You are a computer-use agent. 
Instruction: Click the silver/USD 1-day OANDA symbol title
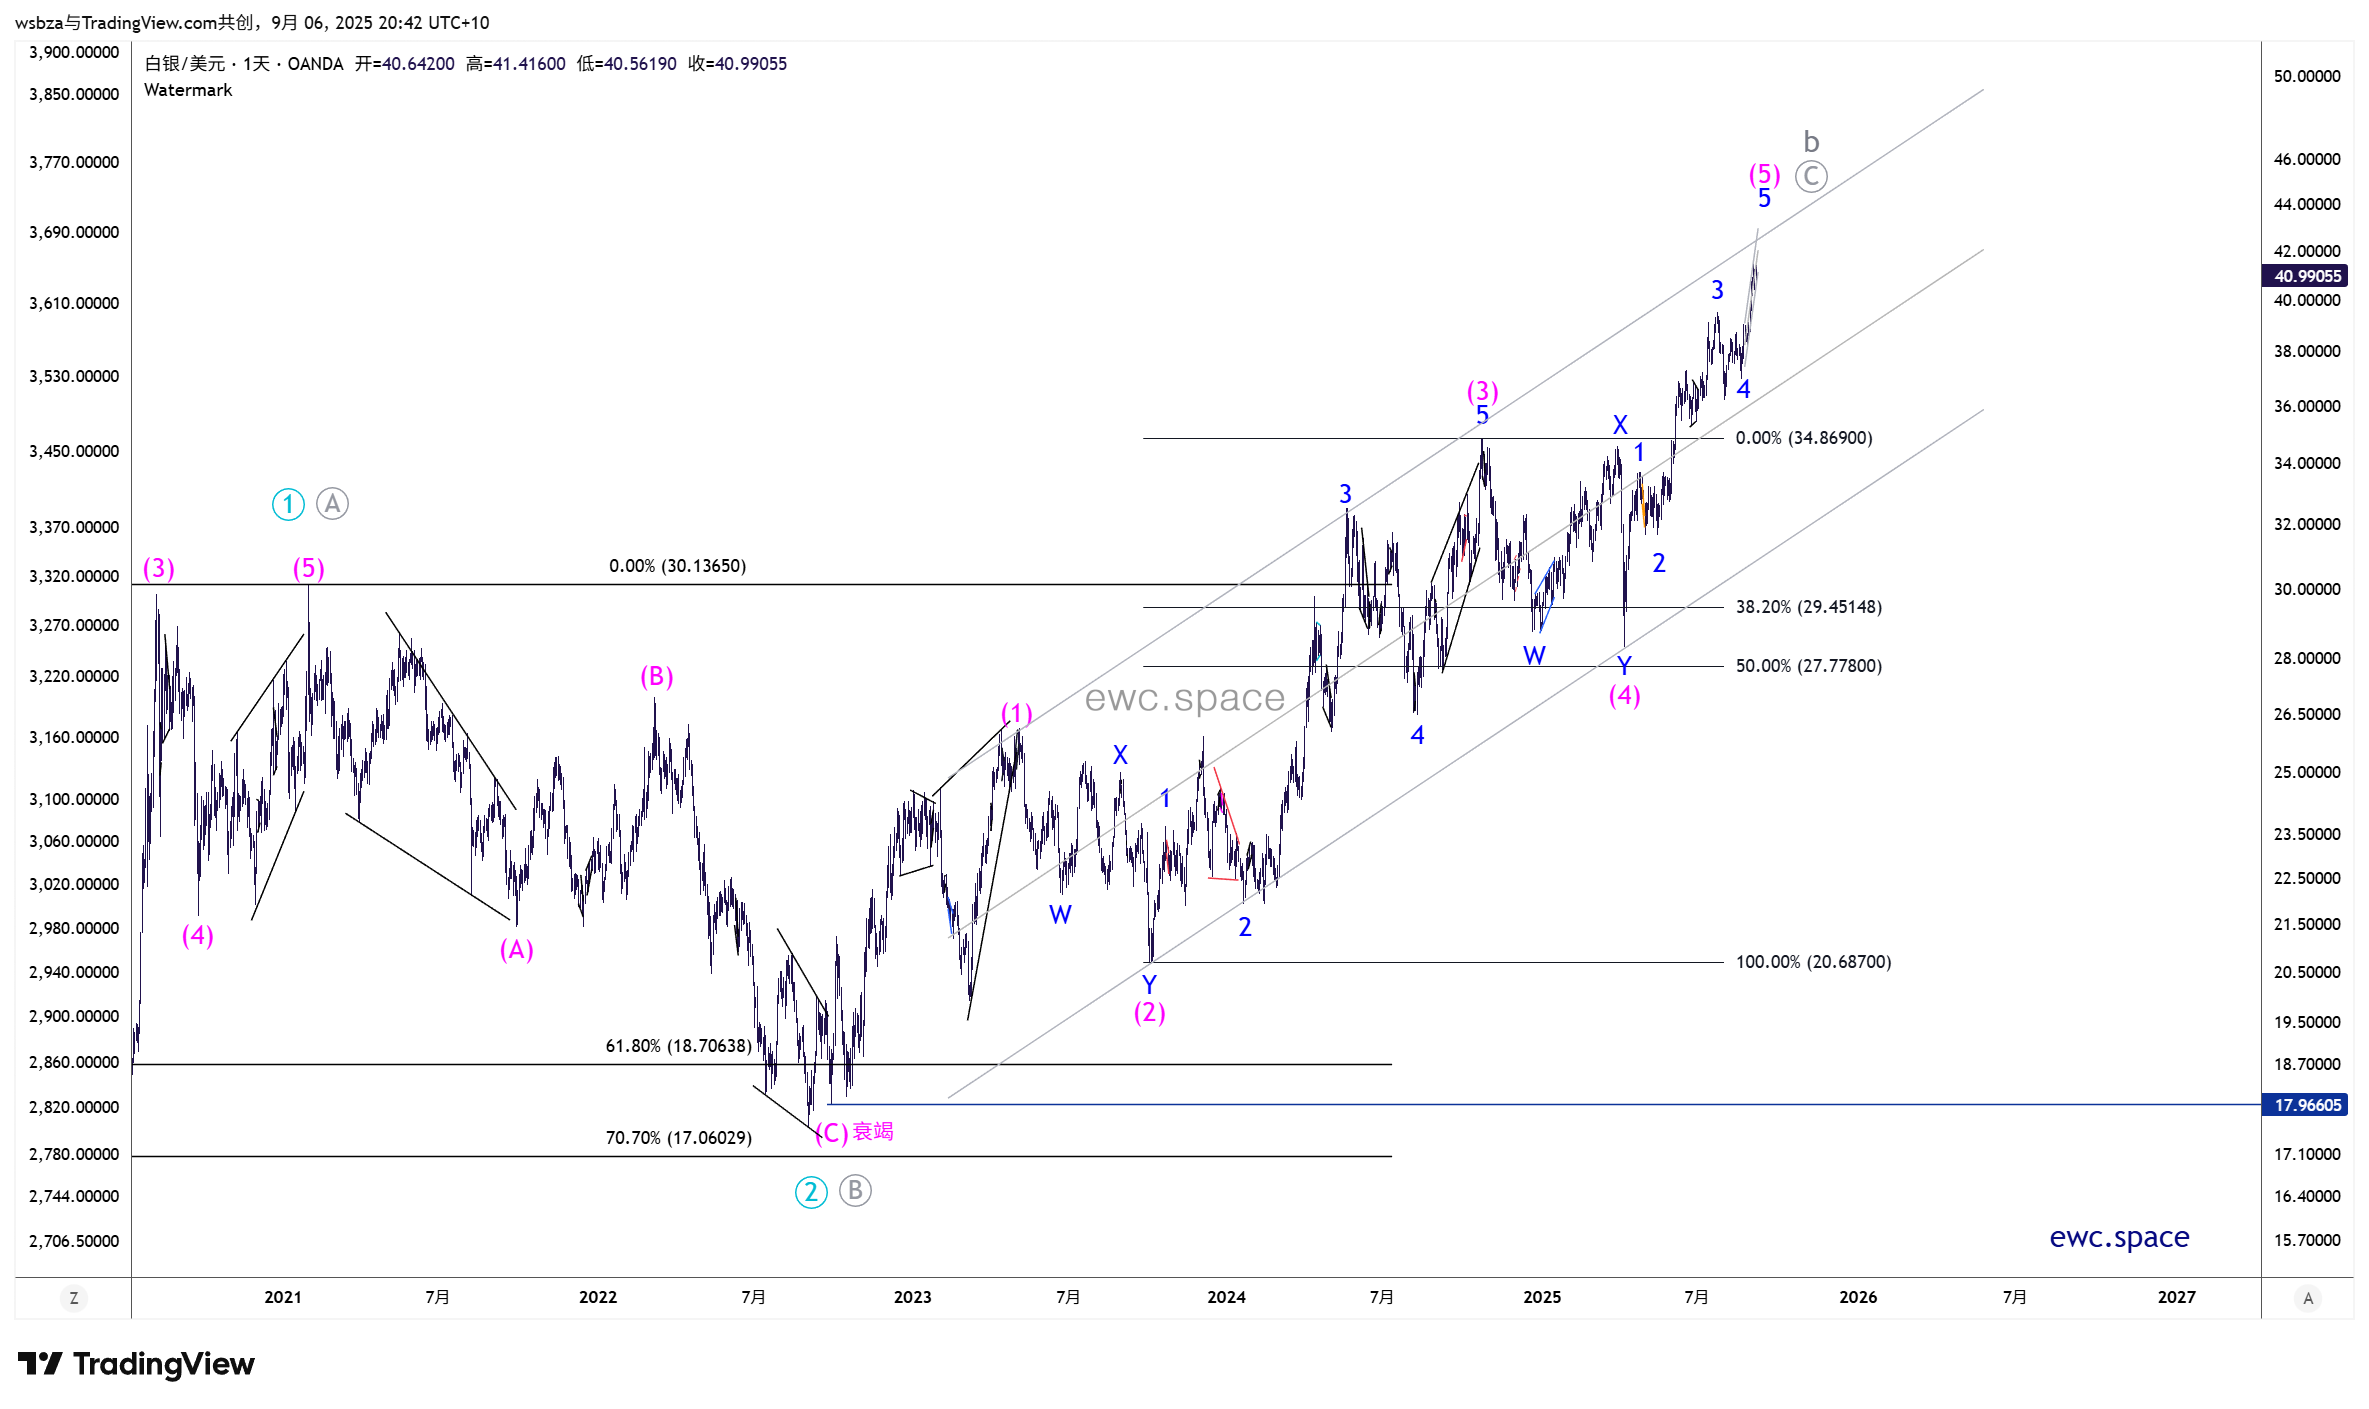[x=244, y=64]
